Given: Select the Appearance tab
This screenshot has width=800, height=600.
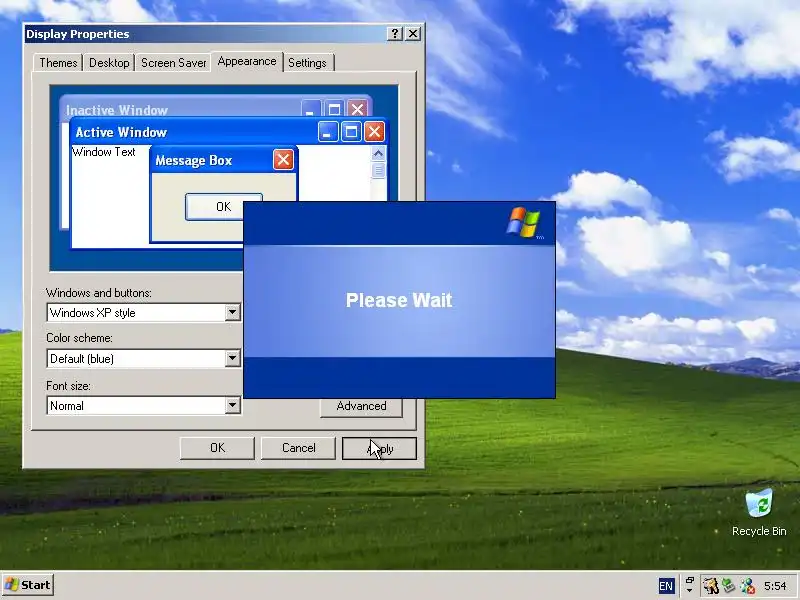Looking at the screenshot, I should tap(247, 61).
